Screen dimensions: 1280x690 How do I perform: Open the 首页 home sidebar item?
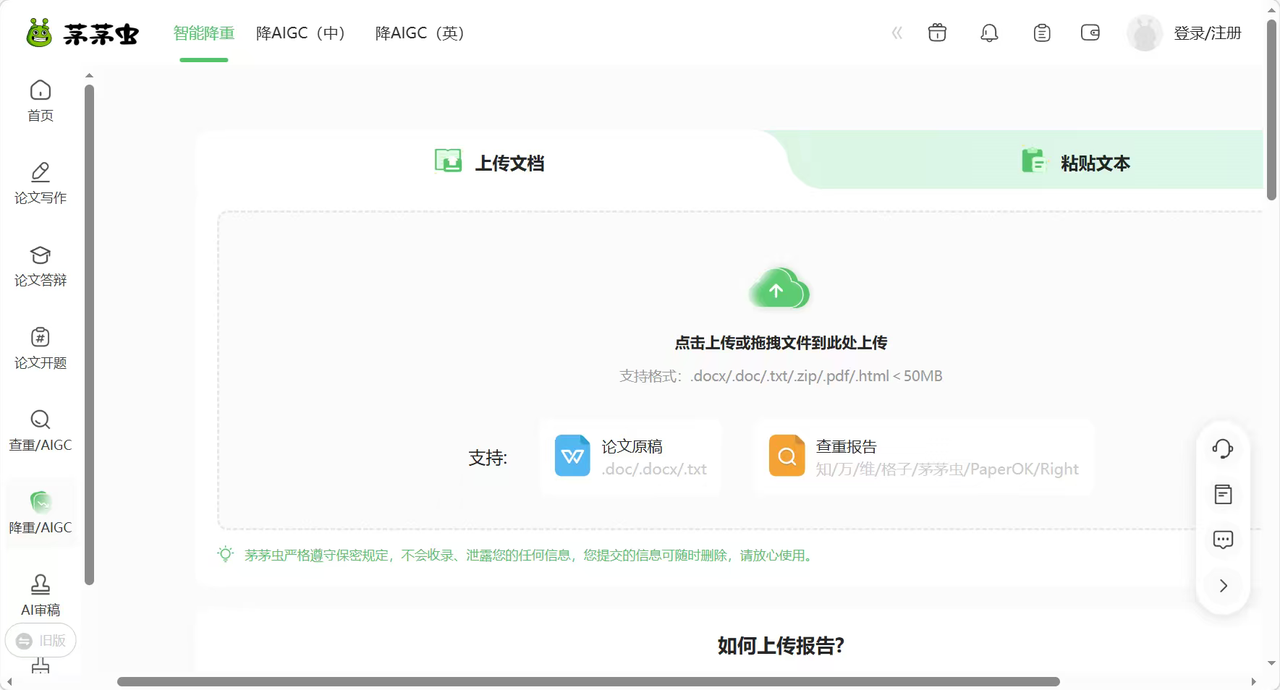pyautogui.click(x=40, y=101)
